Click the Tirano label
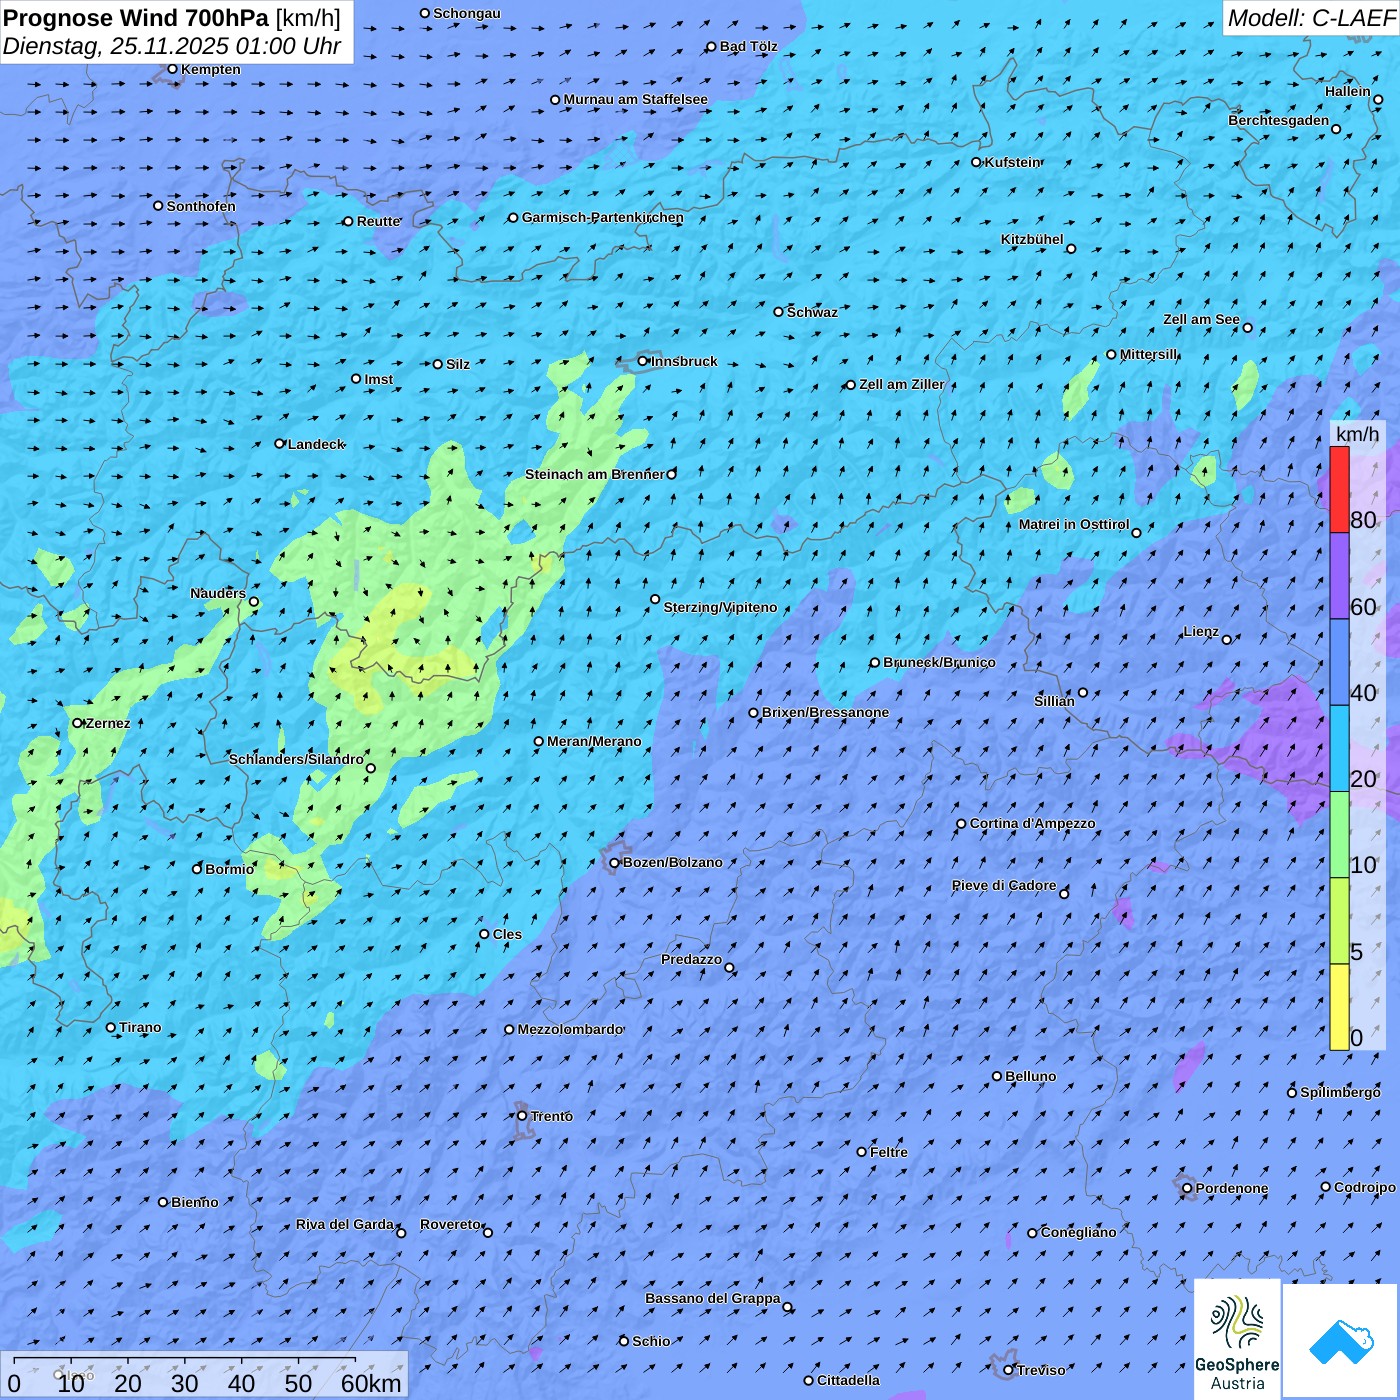1400x1400 pixels. (x=140, y=1027)
